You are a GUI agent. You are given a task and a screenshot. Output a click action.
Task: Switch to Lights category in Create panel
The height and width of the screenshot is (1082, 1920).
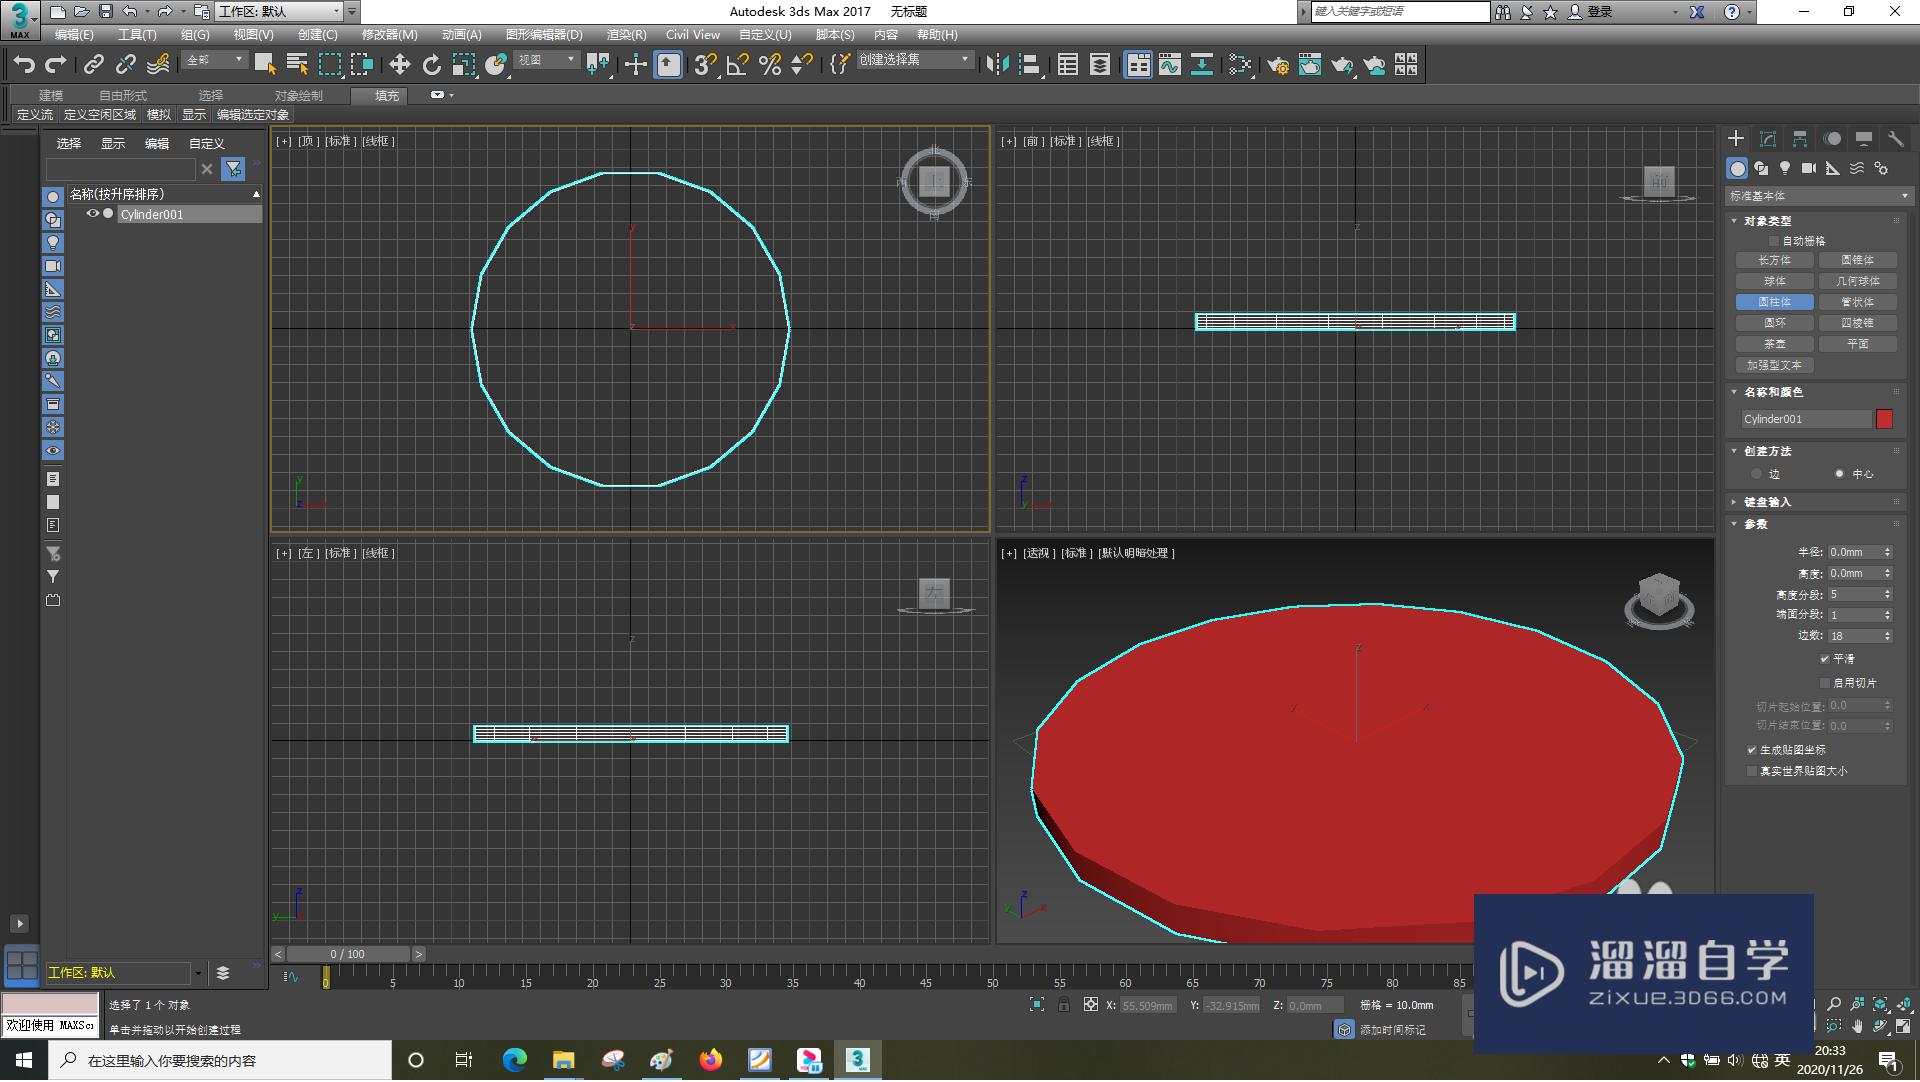point(1785,168)
